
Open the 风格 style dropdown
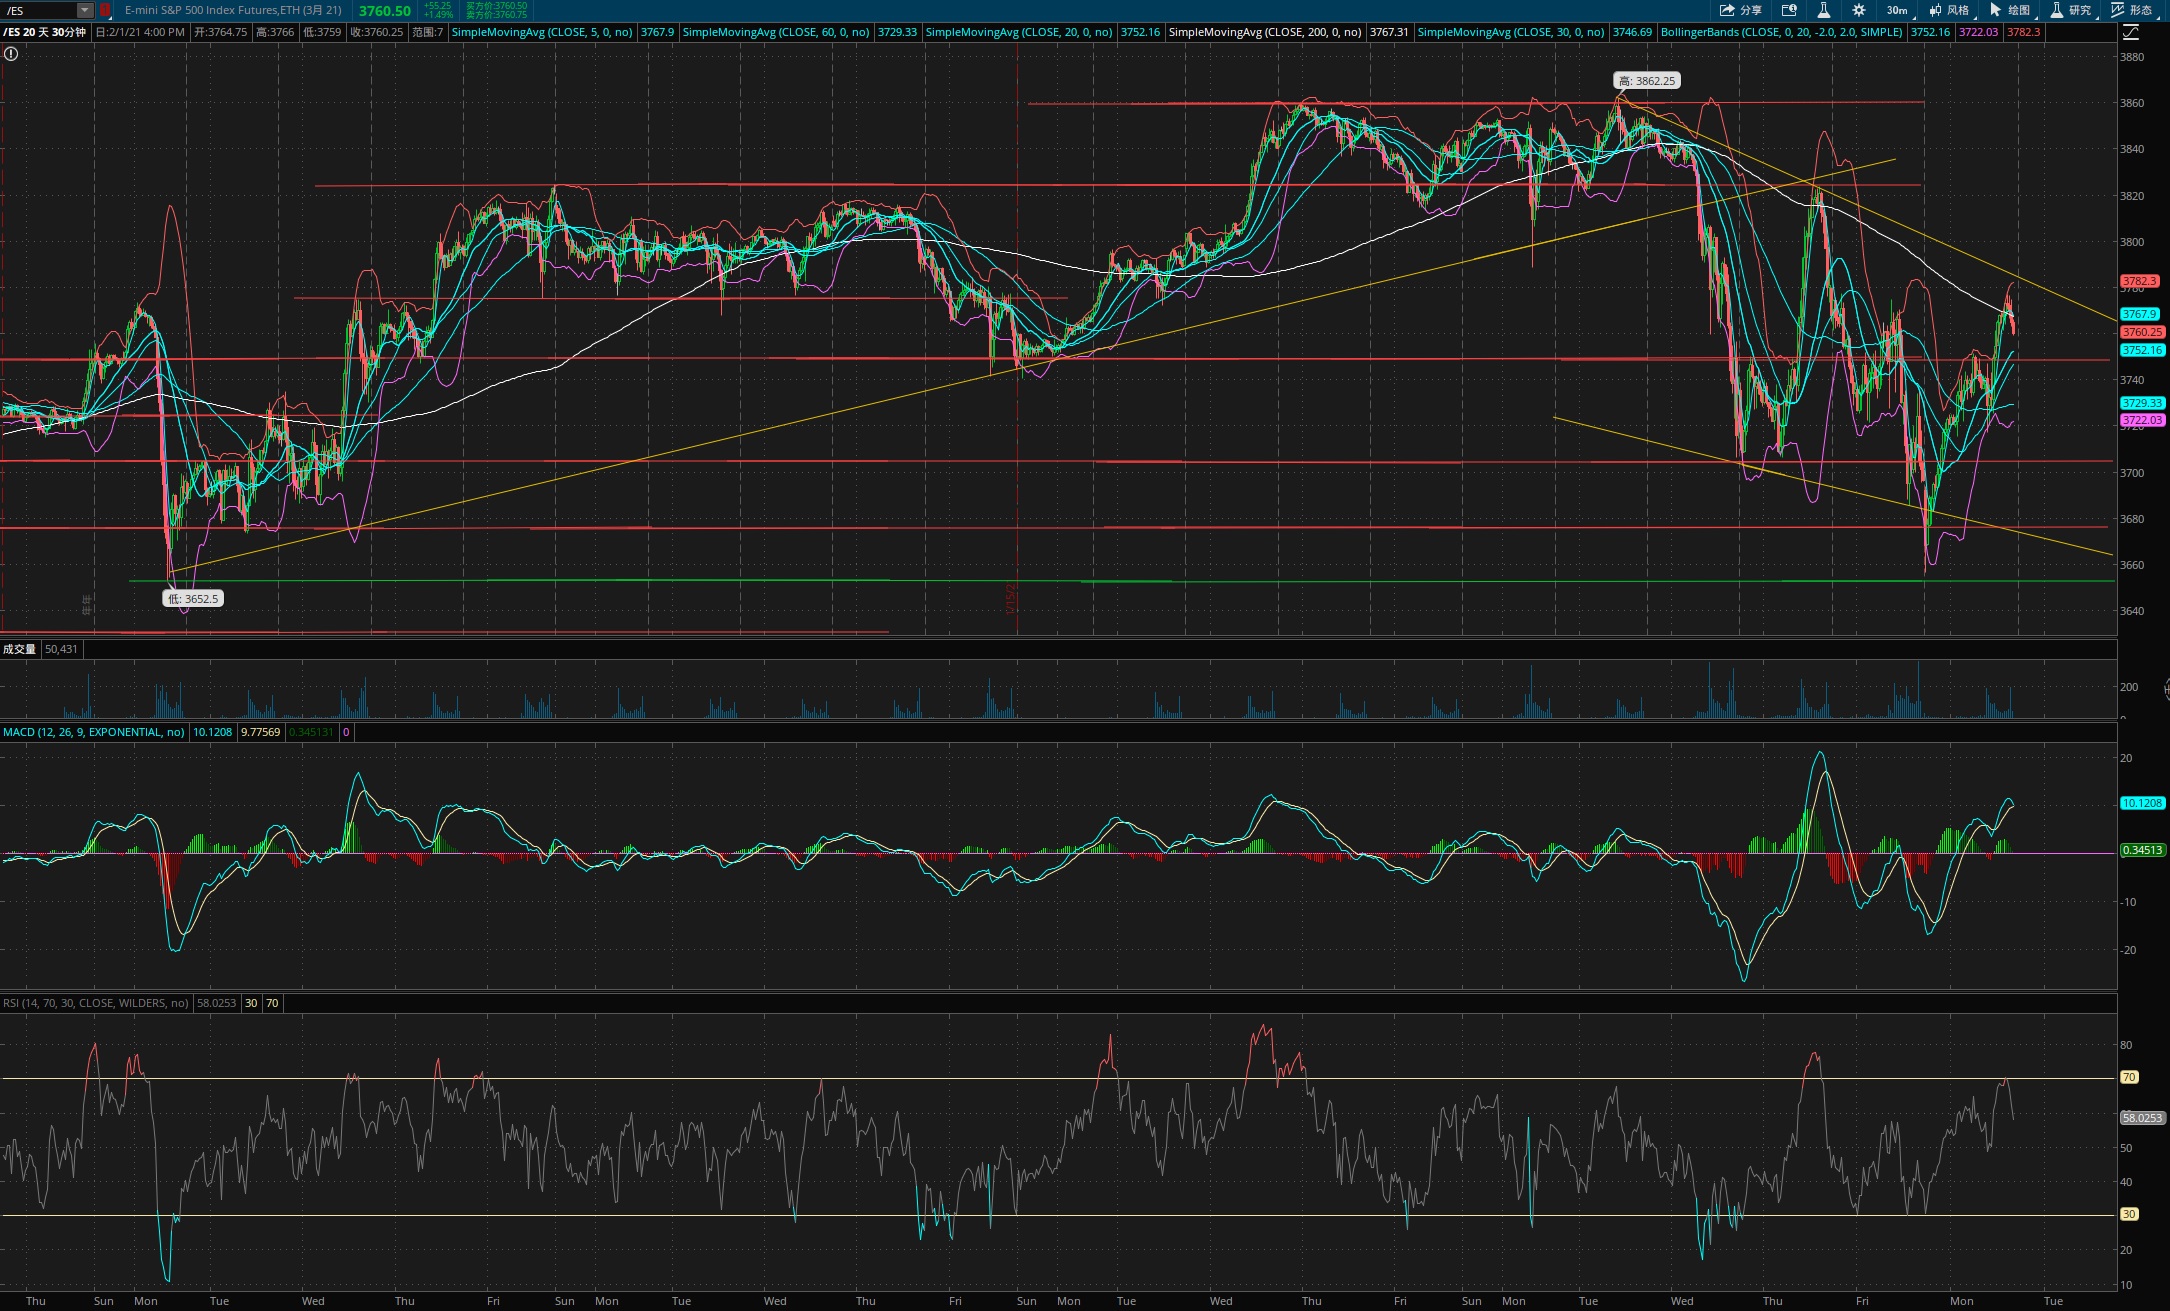pos(1949,10)
